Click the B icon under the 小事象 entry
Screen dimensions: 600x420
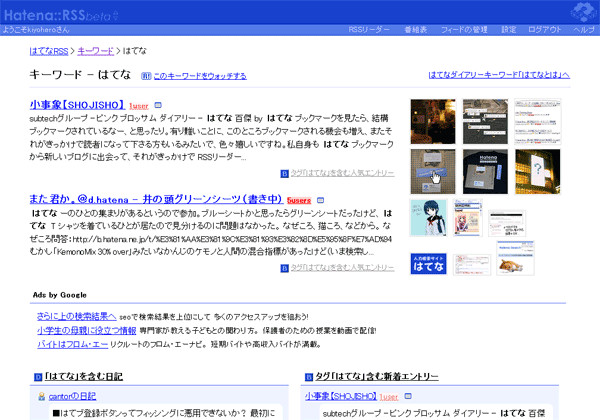284,174
